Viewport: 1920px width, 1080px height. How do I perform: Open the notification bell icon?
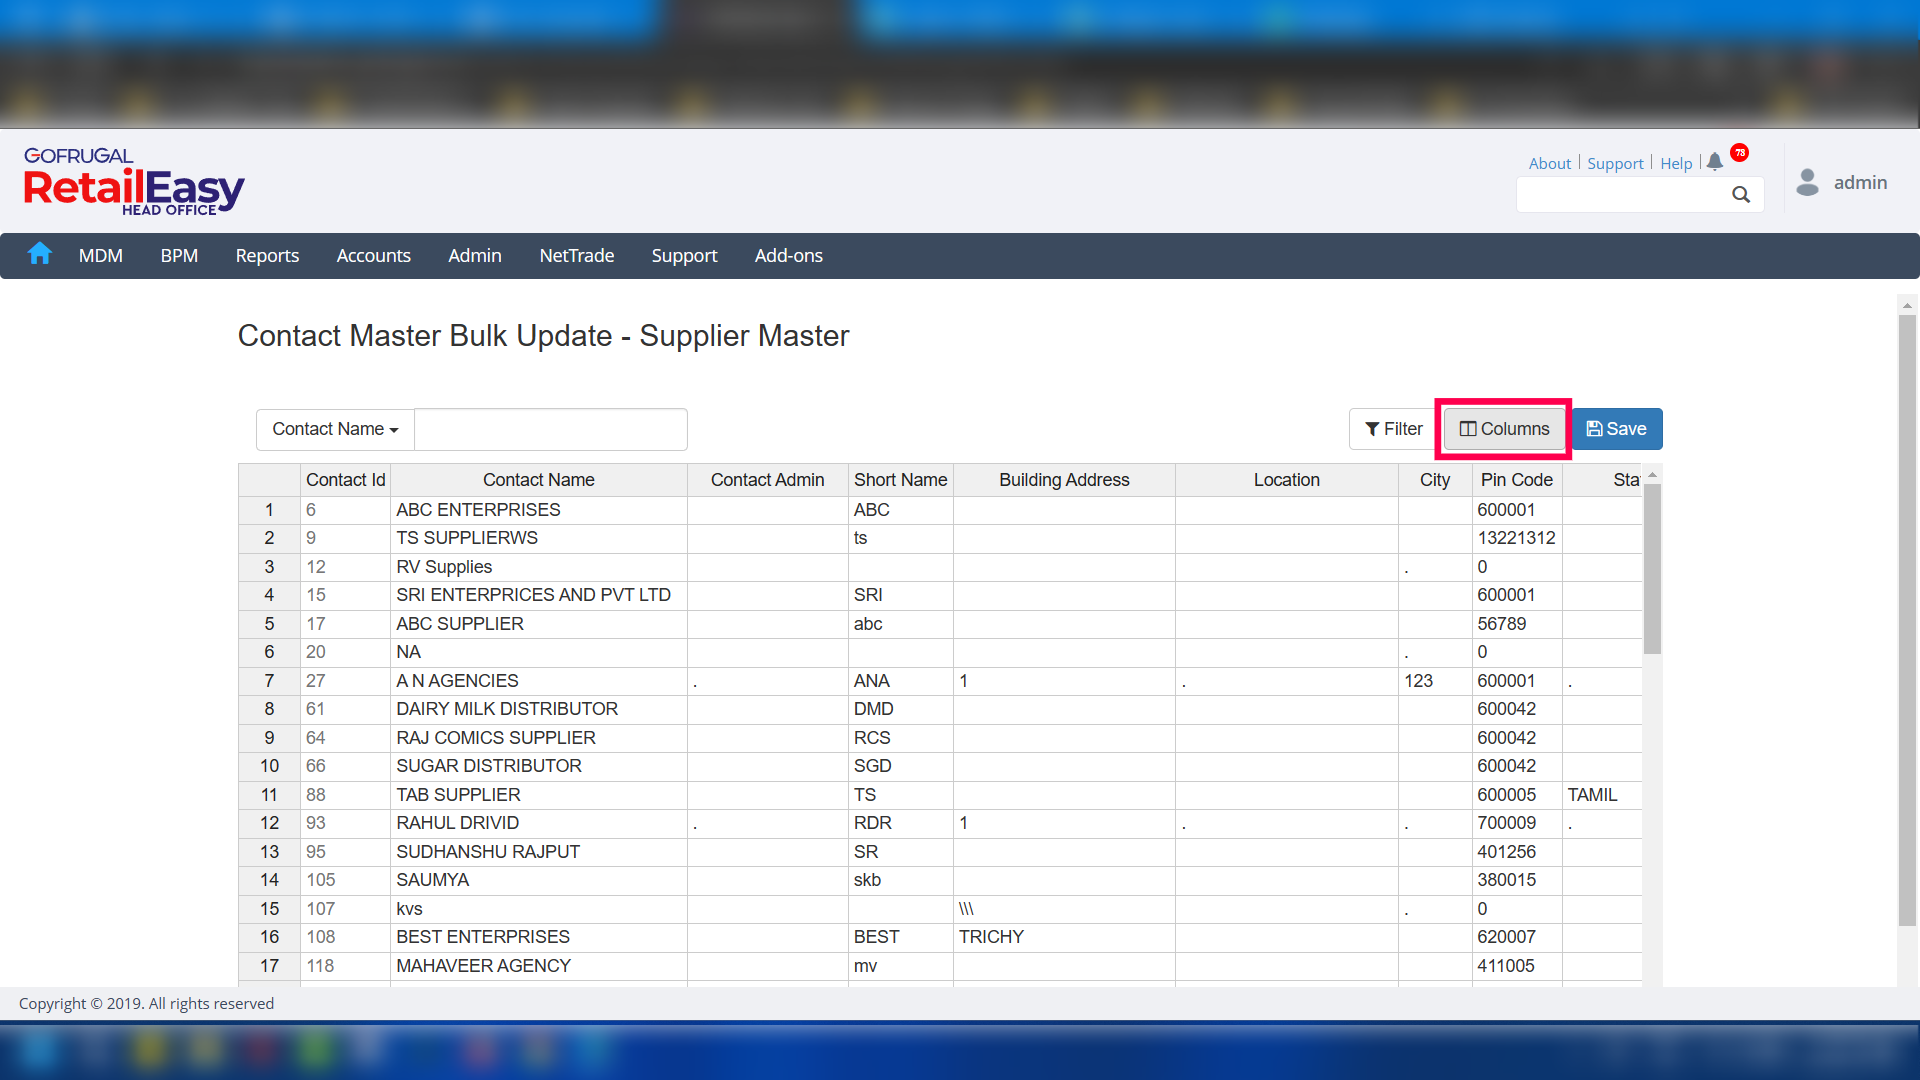tap(1715, 162)
